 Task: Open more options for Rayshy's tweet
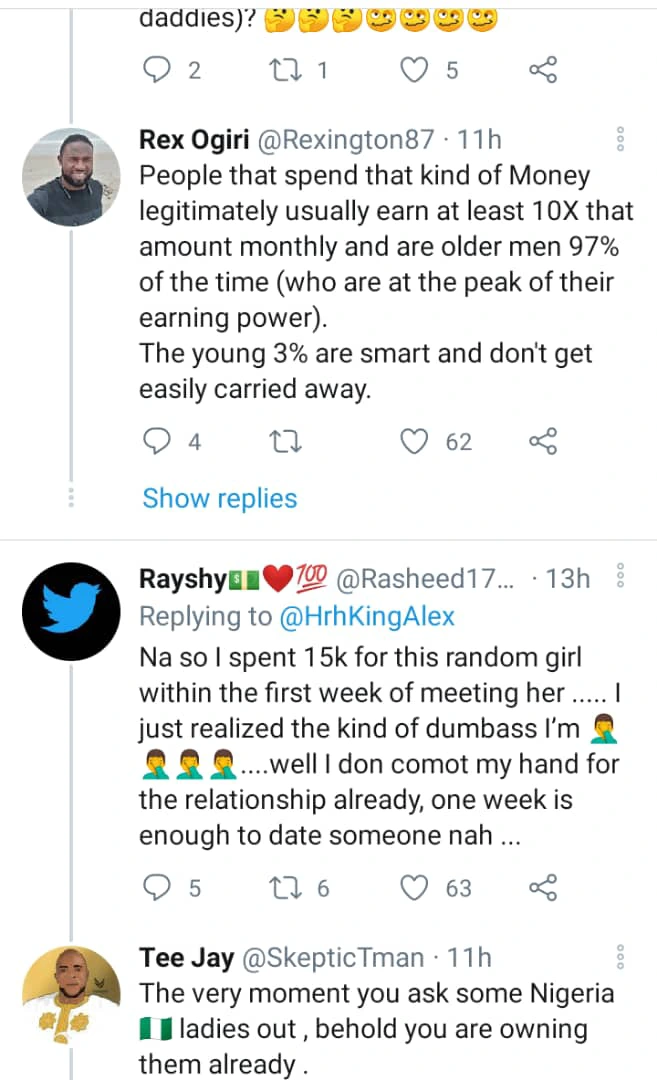[621, 578]
